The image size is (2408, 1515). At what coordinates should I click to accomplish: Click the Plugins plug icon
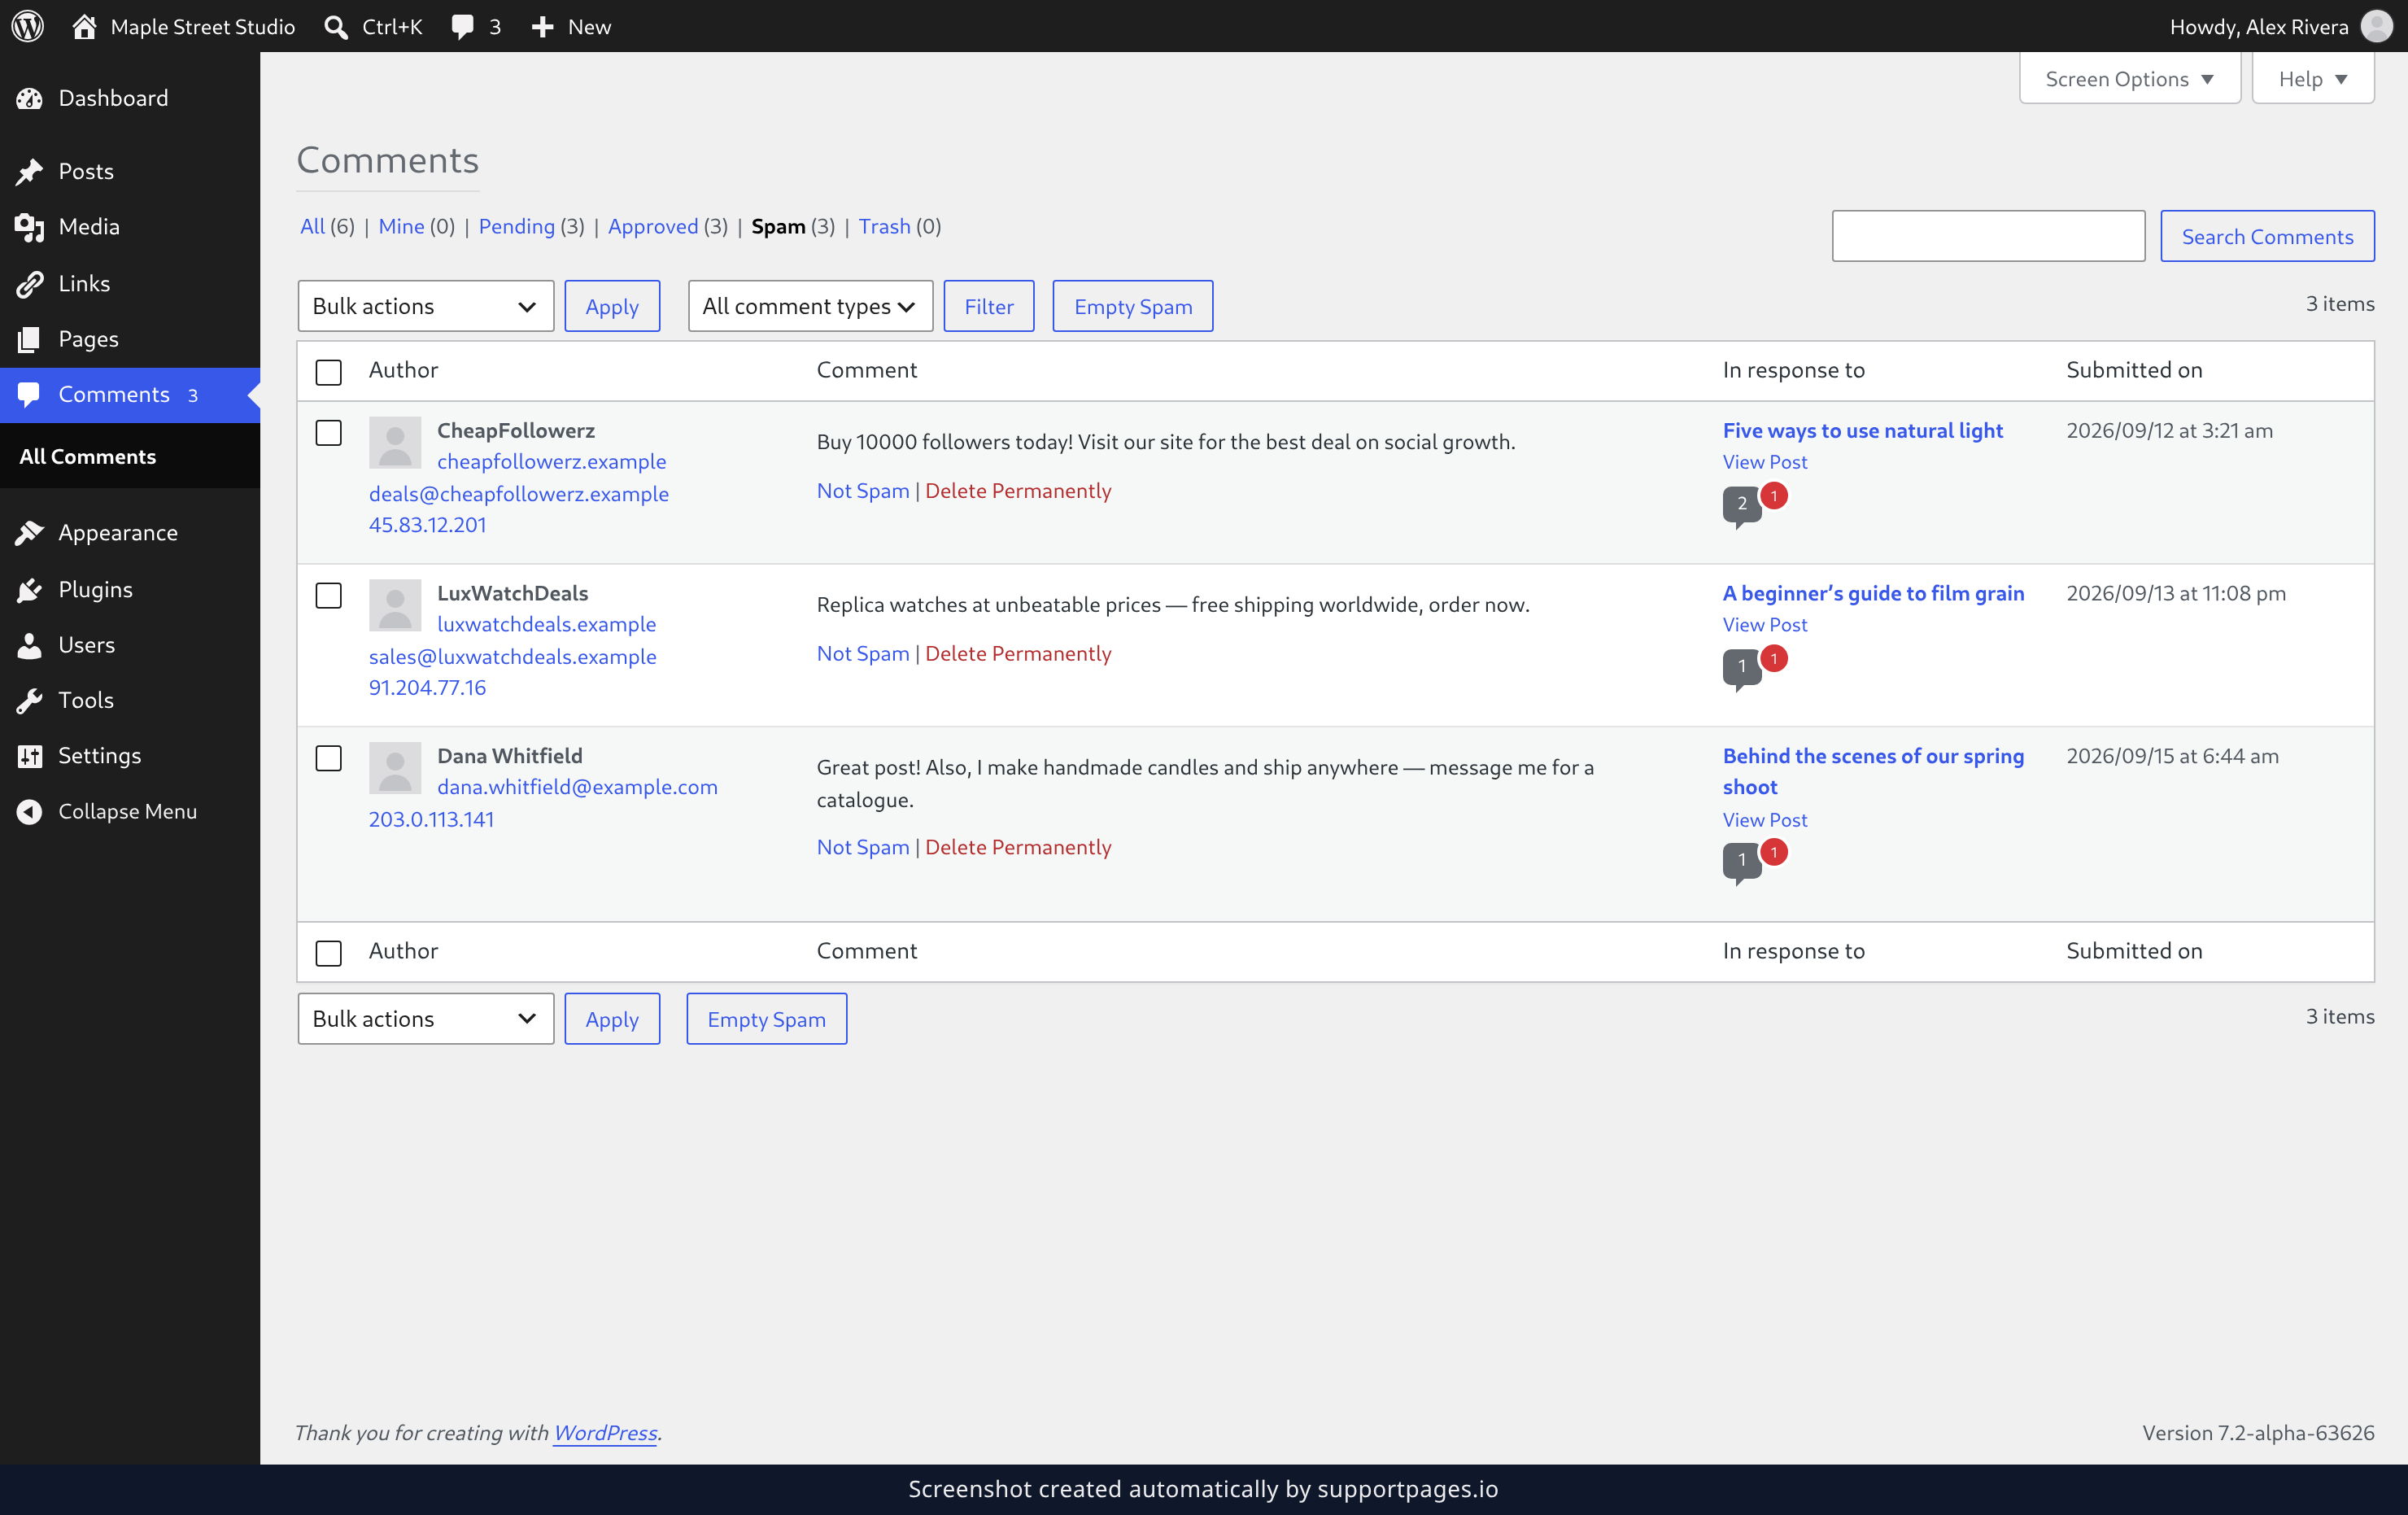pyautogui.click(x=30, y=589)
